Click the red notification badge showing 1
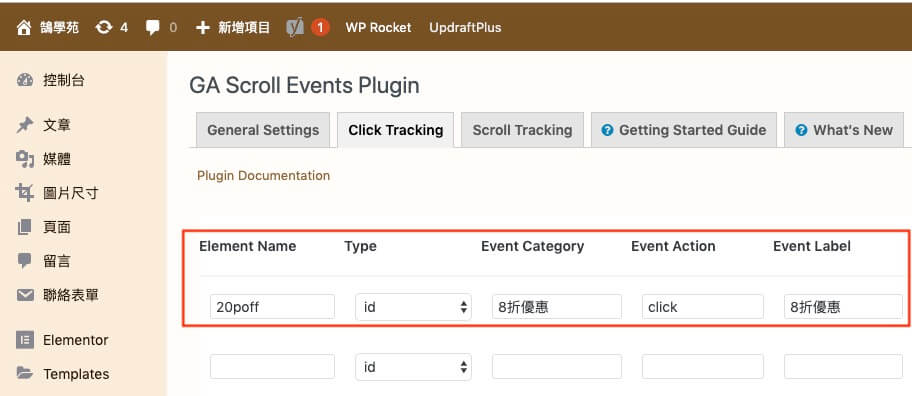Viewport: 912px width, 396px height. [320, 27]
